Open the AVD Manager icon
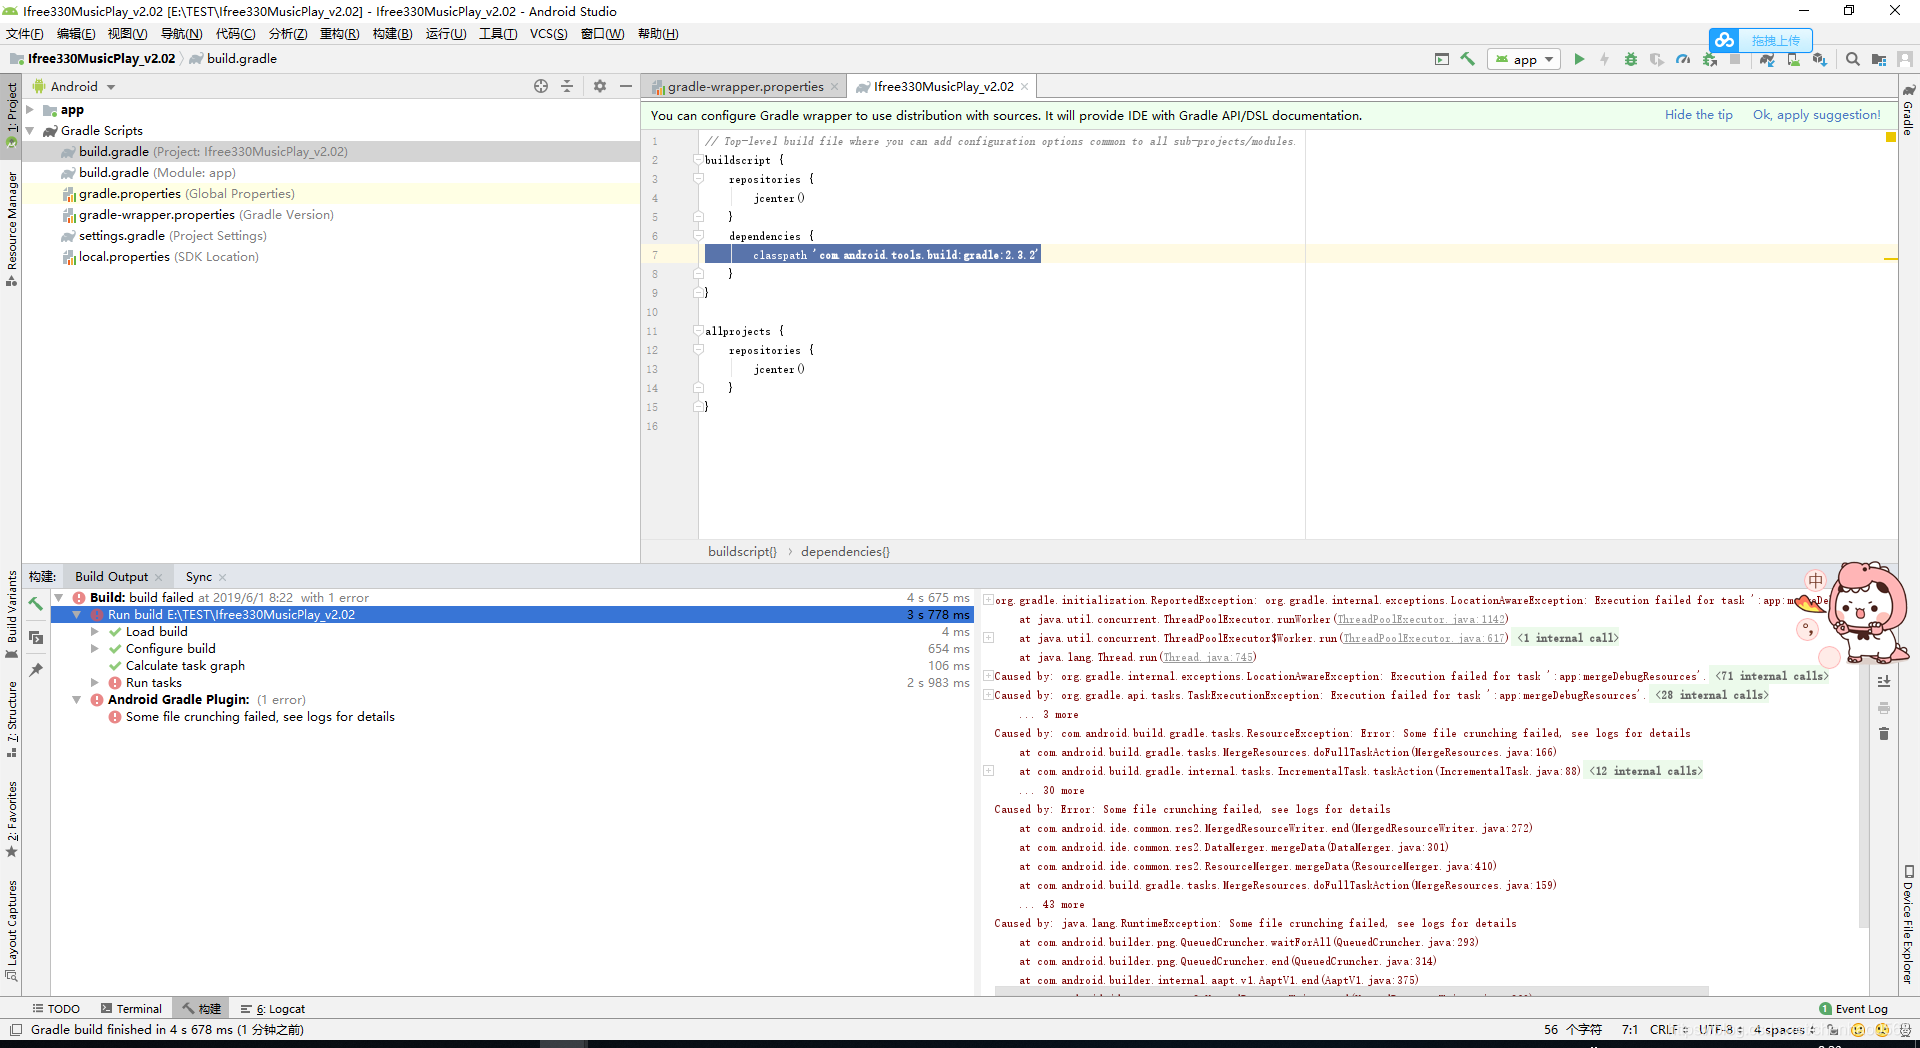The image size is (1920, 1048). point(1793,59)
